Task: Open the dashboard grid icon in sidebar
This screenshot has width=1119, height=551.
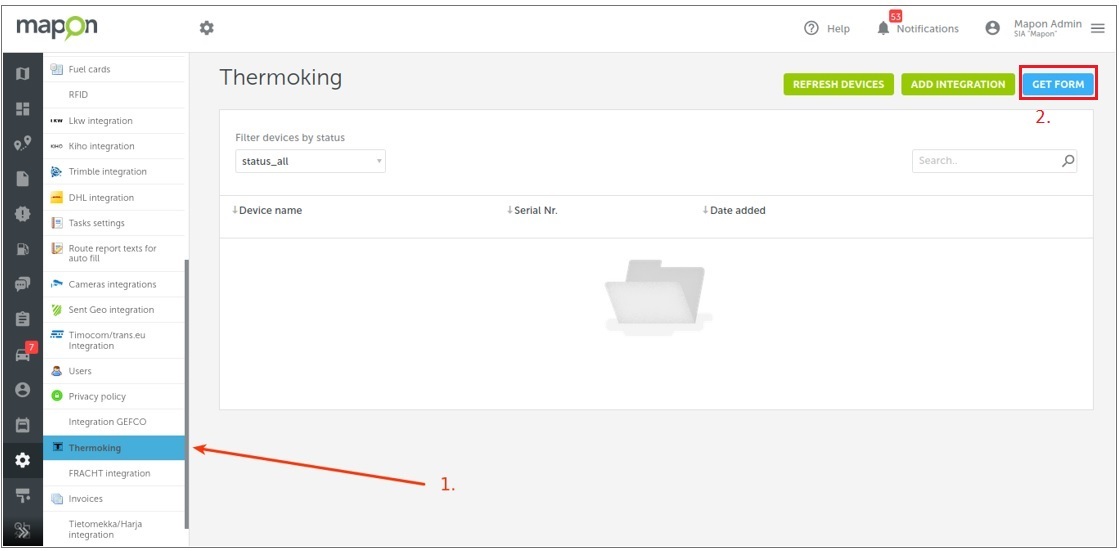Action: coord(22,109)
